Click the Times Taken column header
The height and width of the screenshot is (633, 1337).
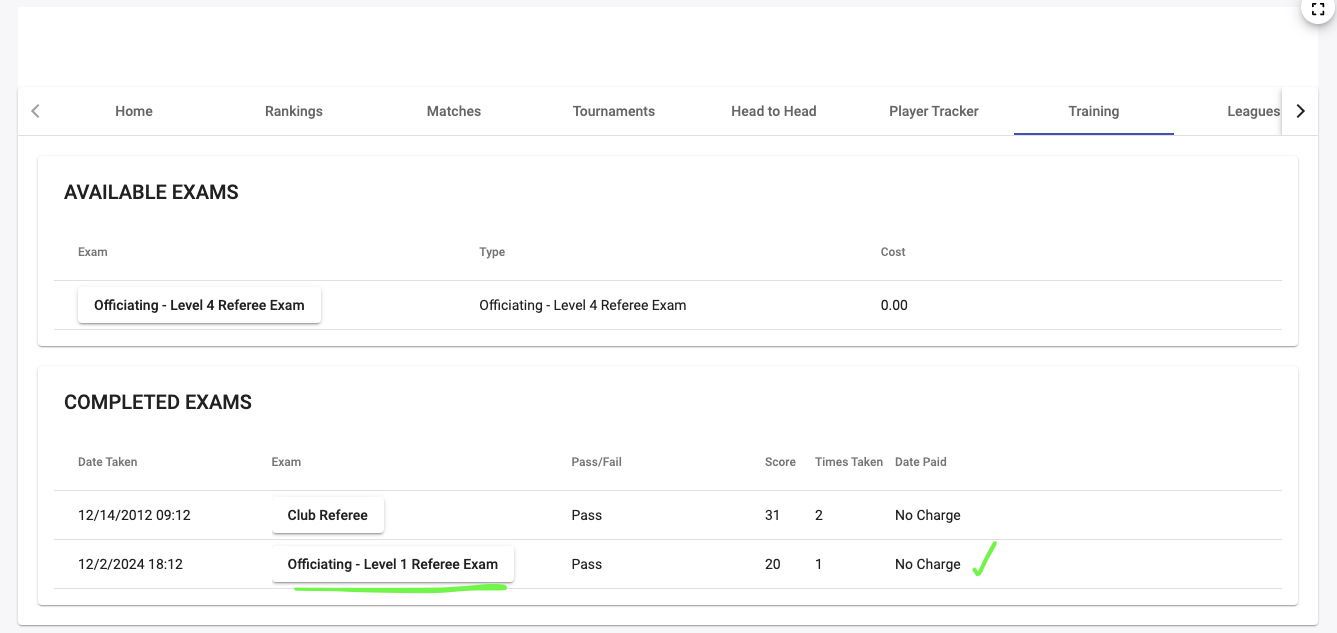[849, 462]
